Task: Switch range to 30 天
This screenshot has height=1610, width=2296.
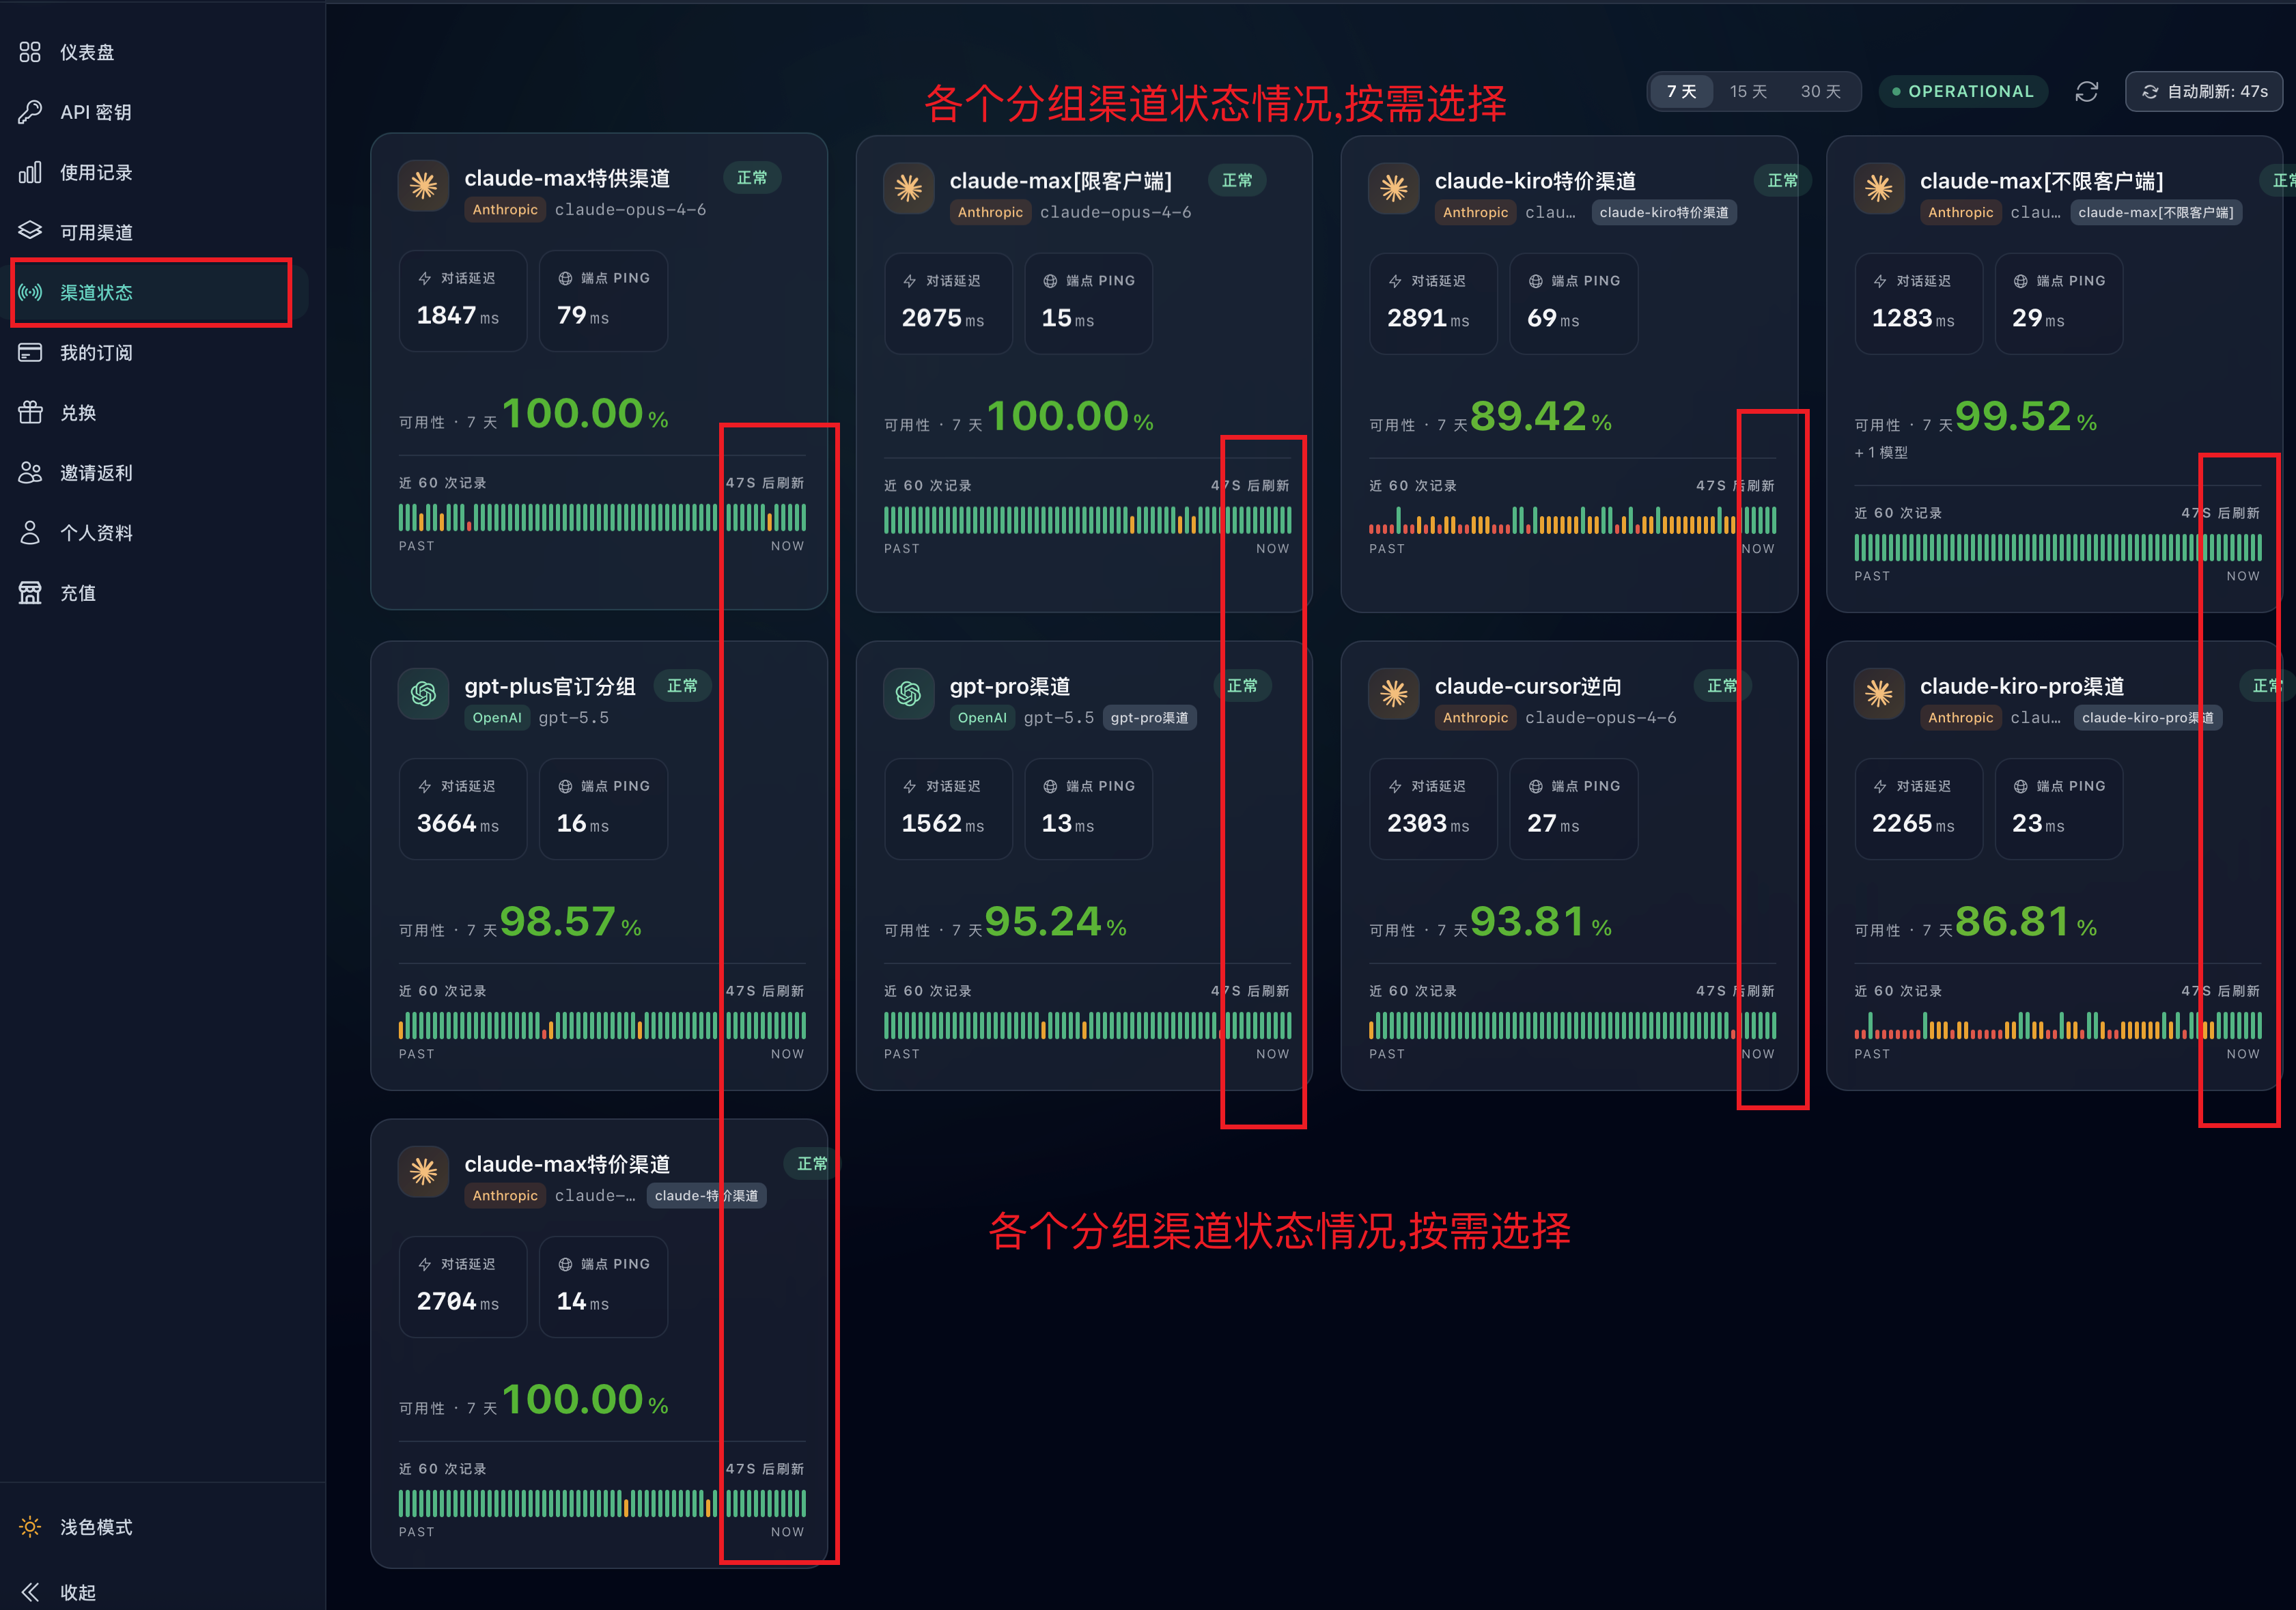Action: point(1820,91)
